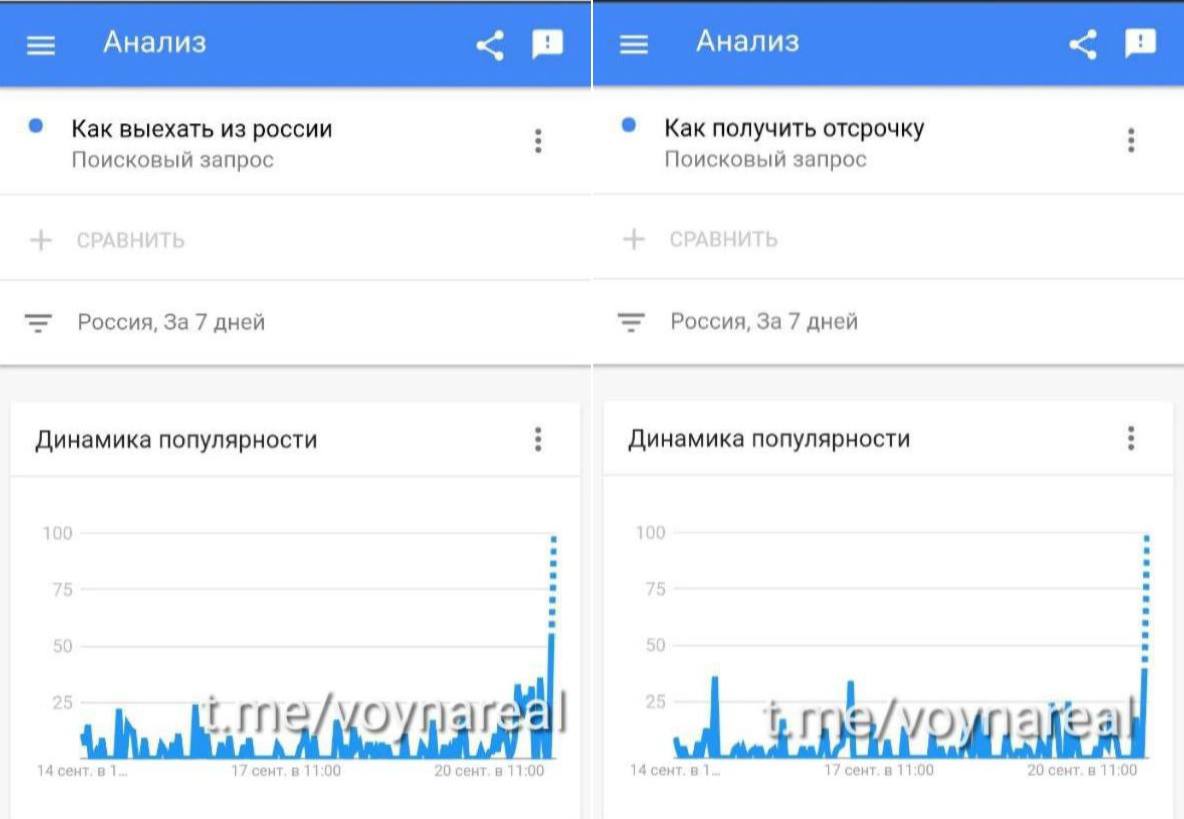The height and width of the screenshot is (819, 1184).
Task: Open options for 'Как получить отсрочку' query
Action: [x=1131, y=140]
